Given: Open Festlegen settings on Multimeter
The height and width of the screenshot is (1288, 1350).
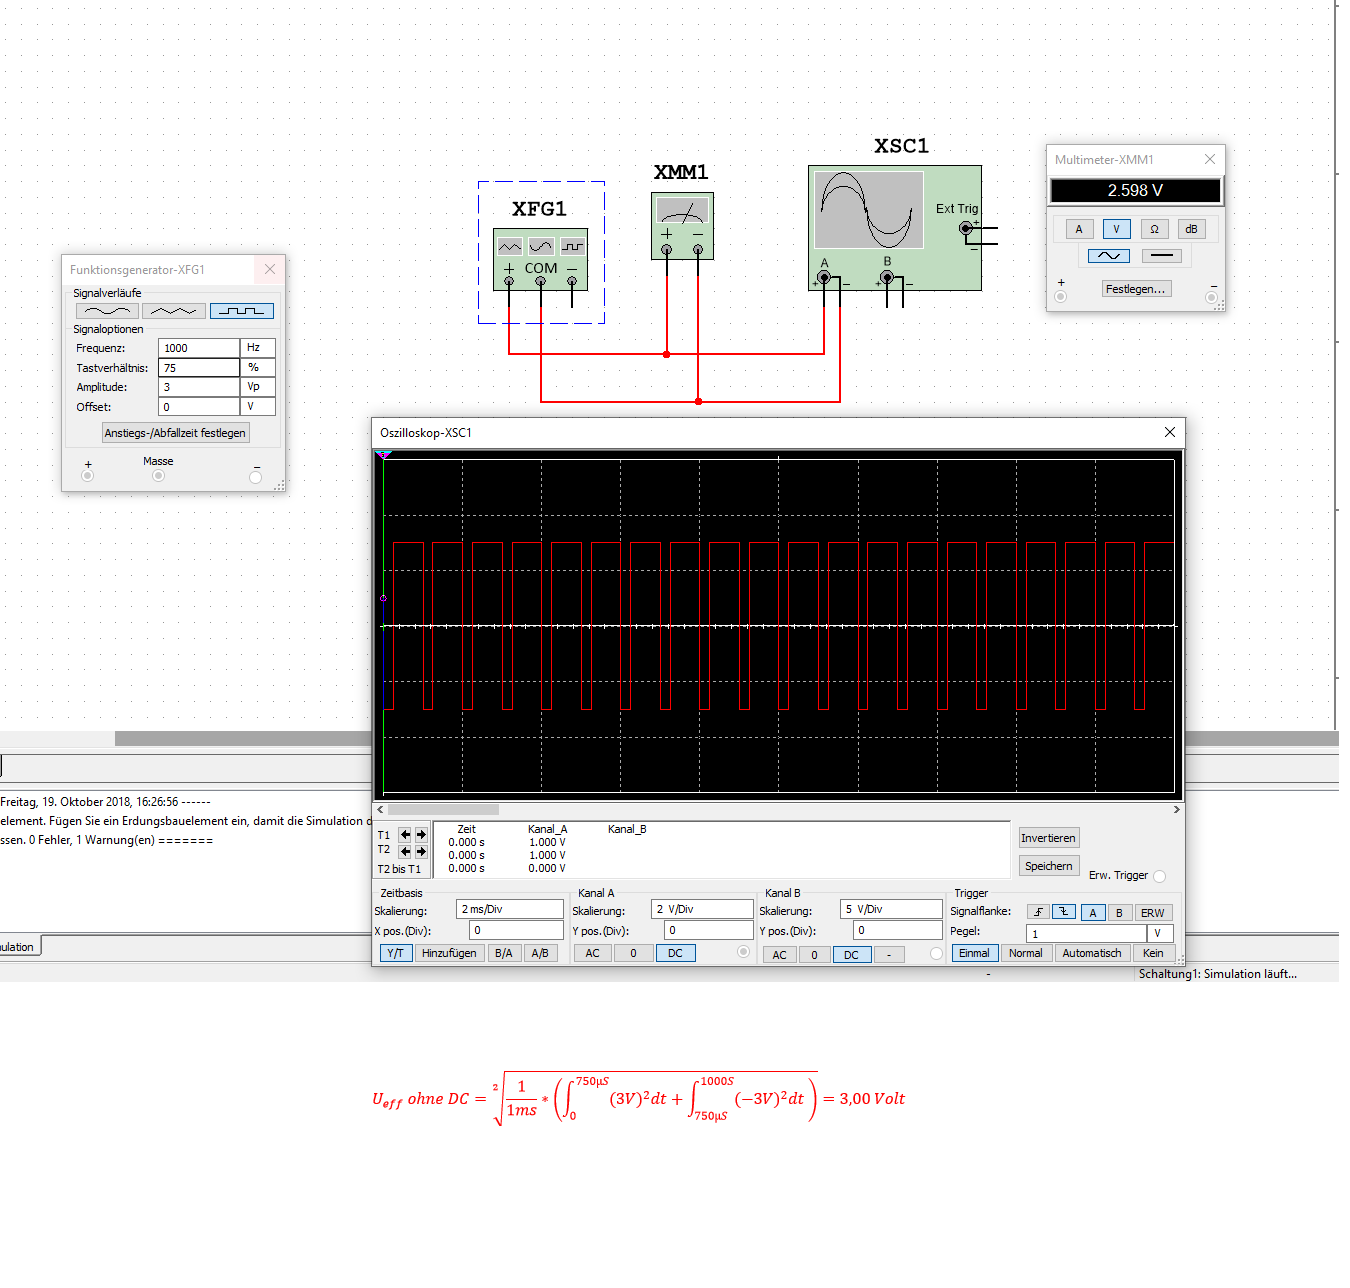Looking at the screenshot, I should [x=1136, y=289].
